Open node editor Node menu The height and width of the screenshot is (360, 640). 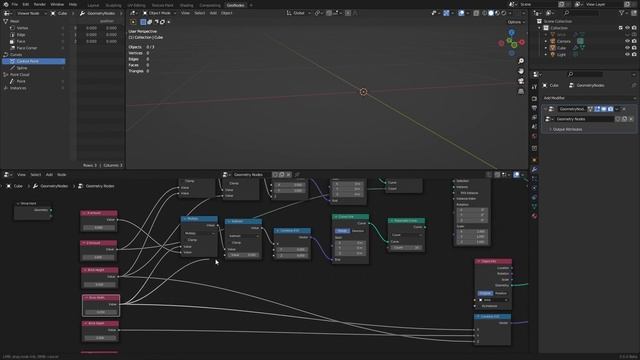tap(62, 175)
